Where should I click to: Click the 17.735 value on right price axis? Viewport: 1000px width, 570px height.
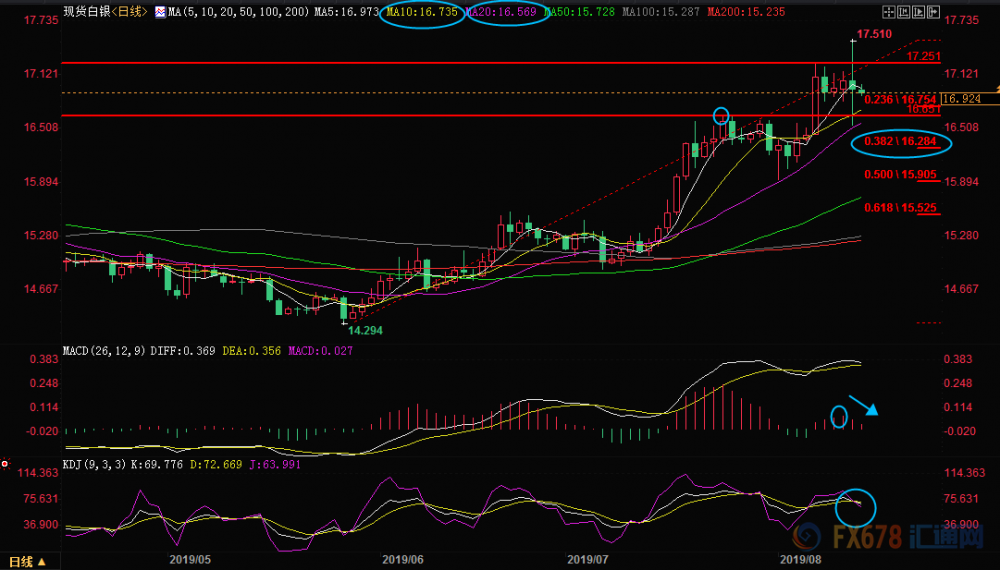click(961, 20)
